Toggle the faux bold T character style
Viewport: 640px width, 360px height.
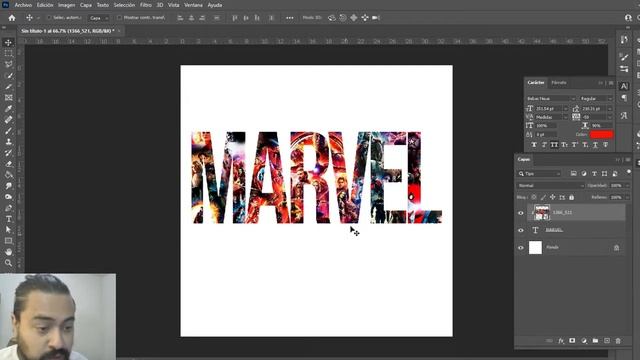tap(534, 145)
